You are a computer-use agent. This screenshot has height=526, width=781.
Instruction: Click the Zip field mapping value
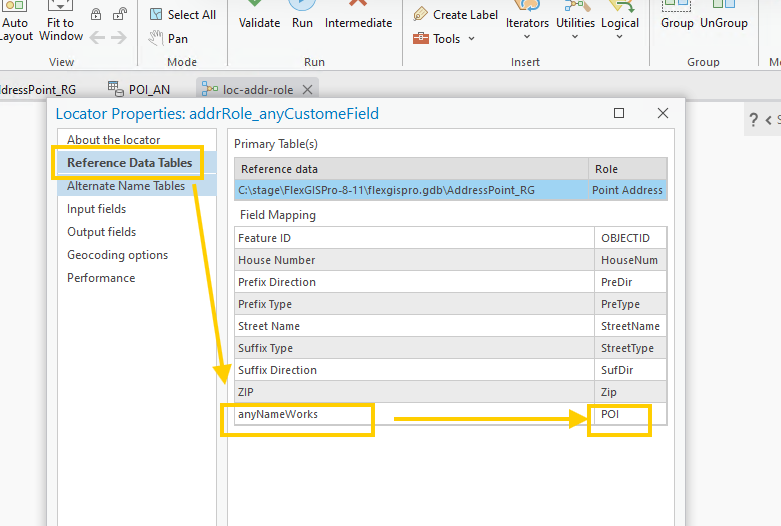click(630, 392)
